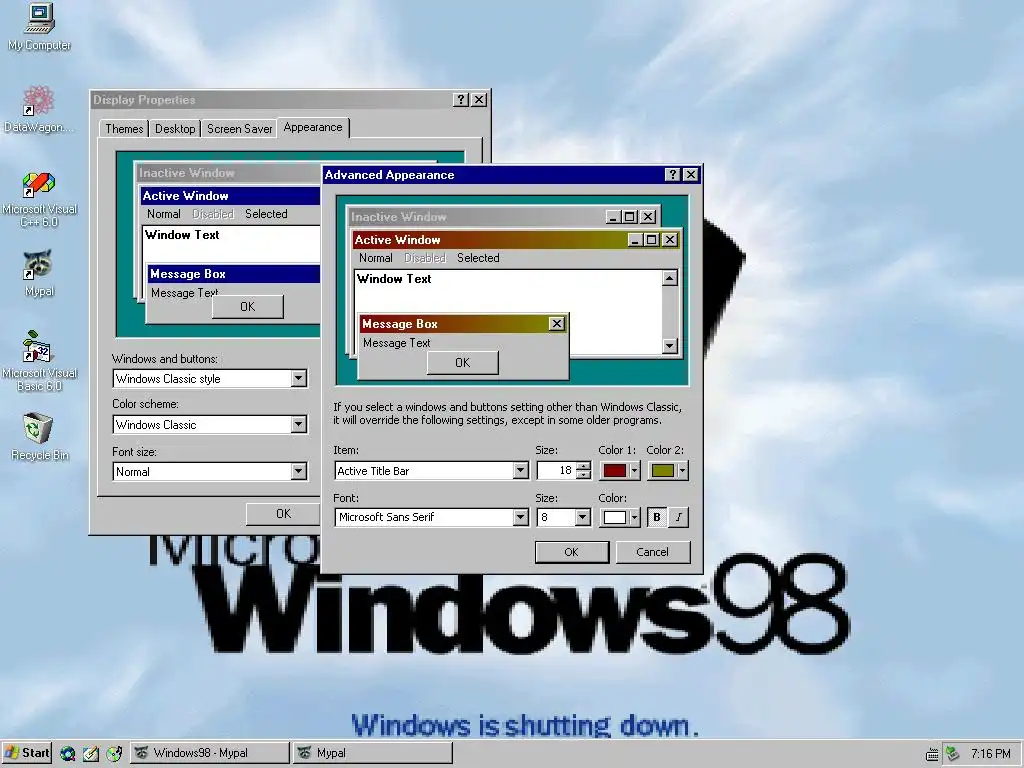Switch to the Screen Saver tab
1024x768 pixels.
point(239,129)
